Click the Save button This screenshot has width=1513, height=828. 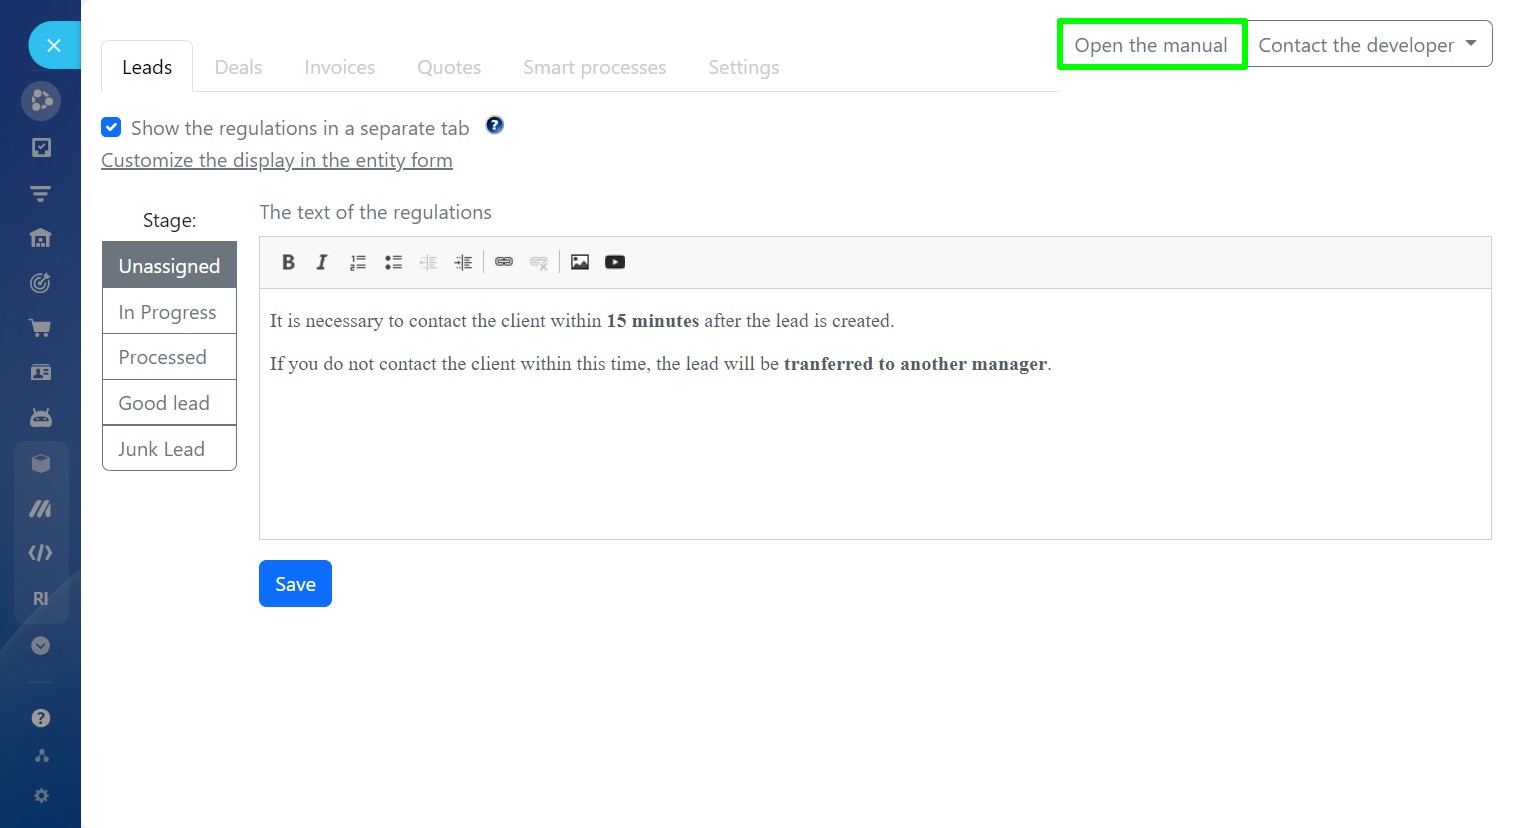click(x=295, y=584)
